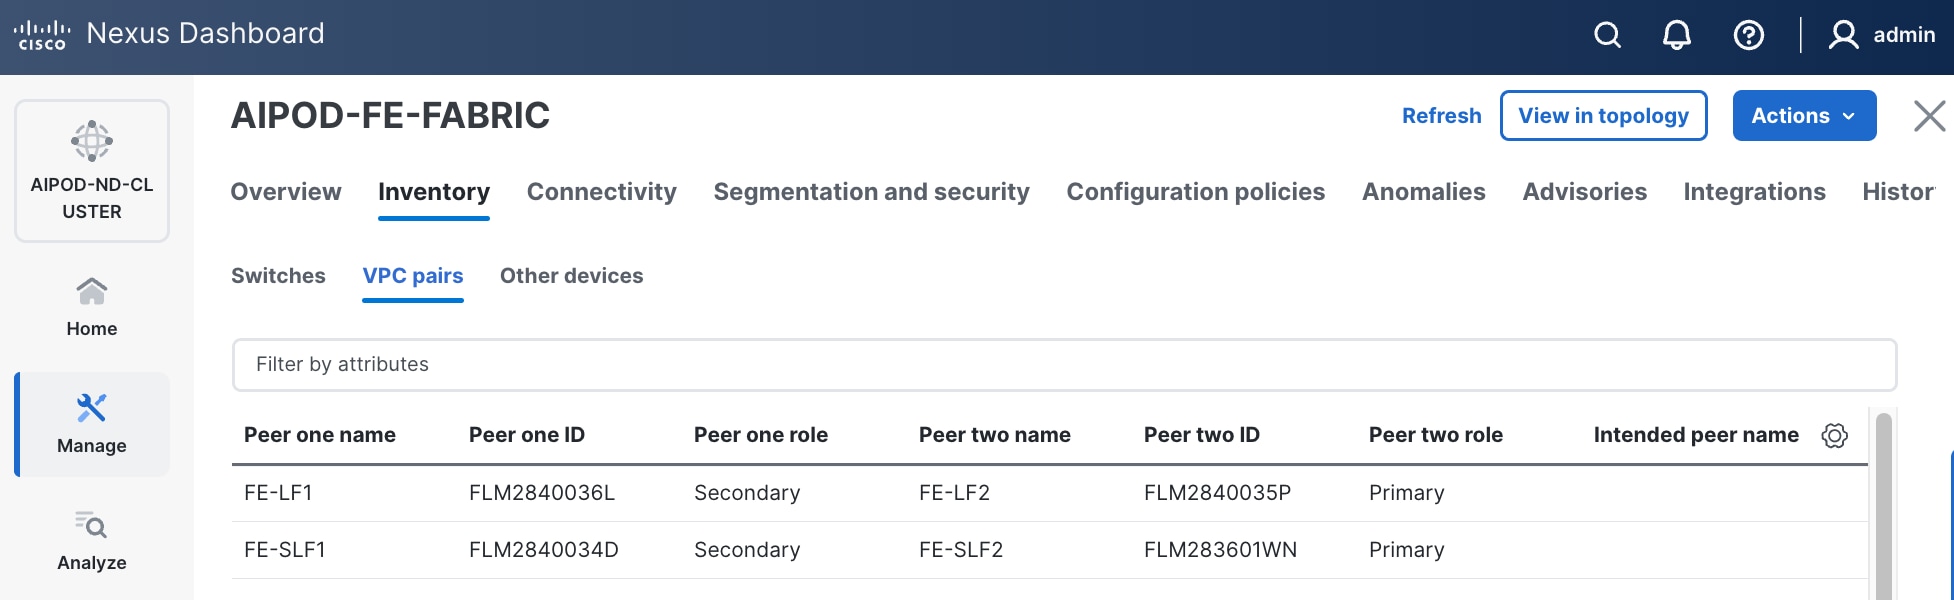Open the Integrations tab
1954x600 pixels.
click(x=1755, y=192)
